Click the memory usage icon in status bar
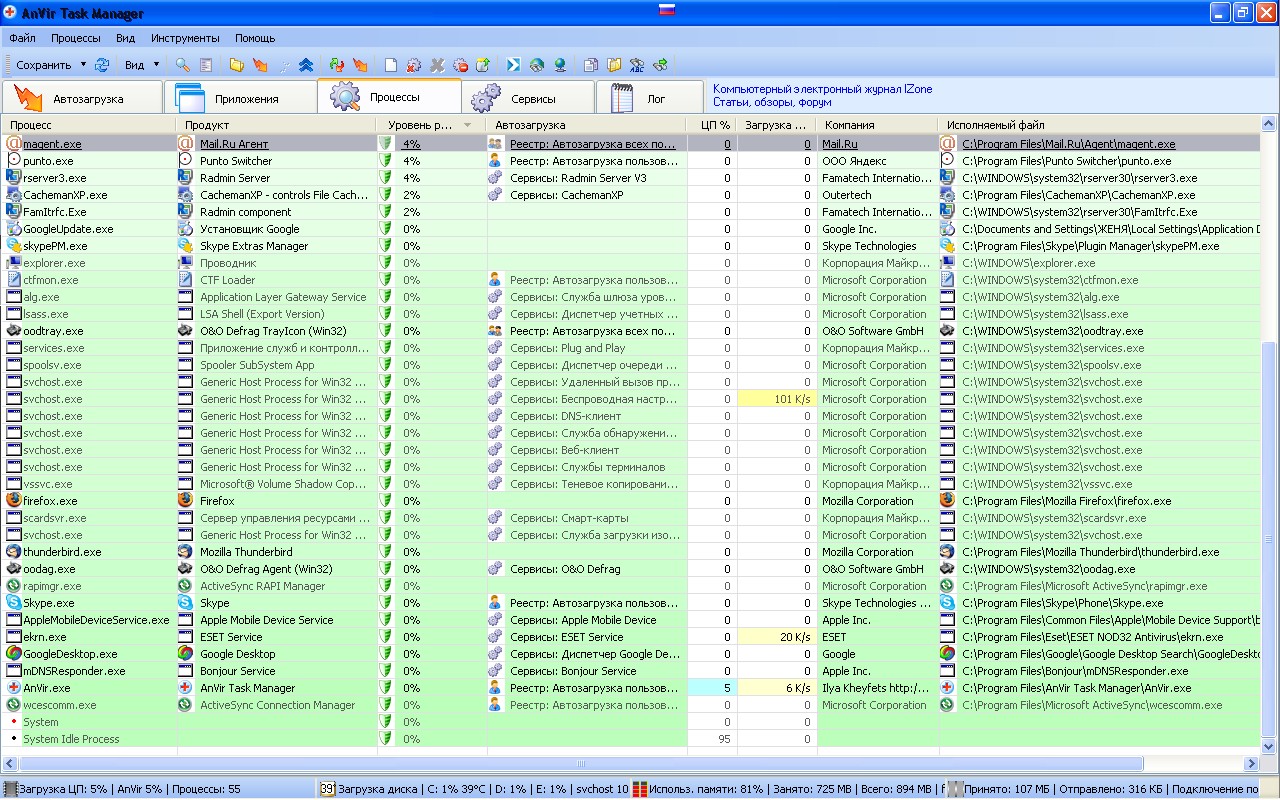 [640, 789]
